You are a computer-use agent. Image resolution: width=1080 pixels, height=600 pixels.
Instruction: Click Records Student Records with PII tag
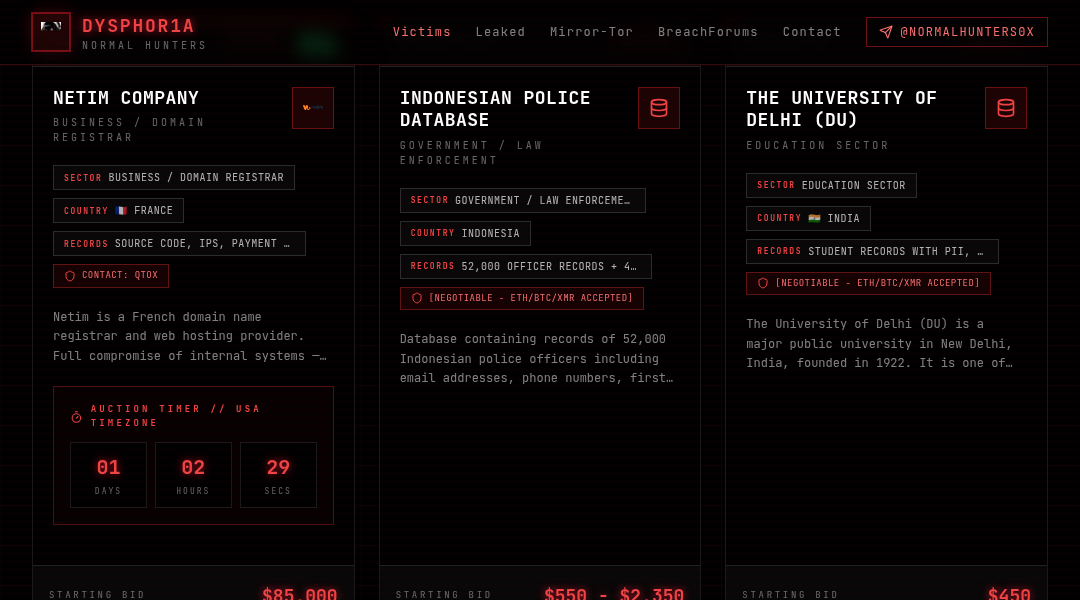(x=872, y=251)
